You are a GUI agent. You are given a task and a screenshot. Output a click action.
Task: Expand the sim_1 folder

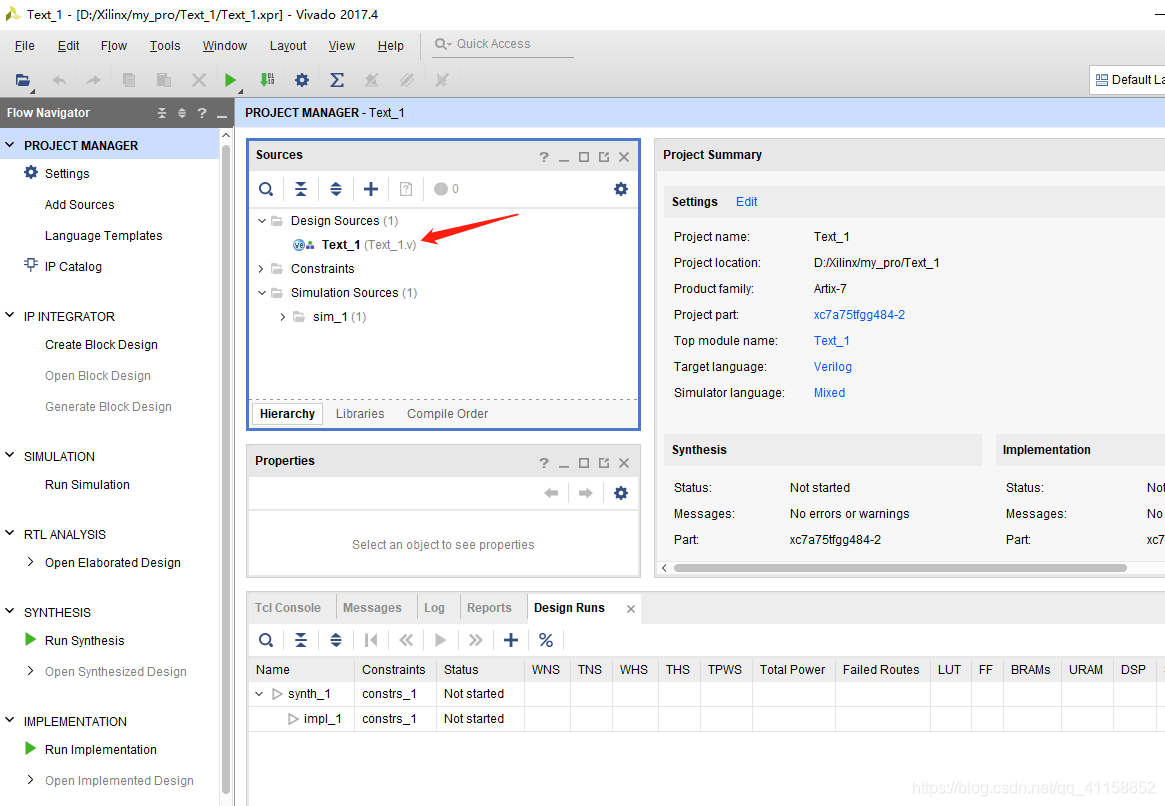coord(283,316)
